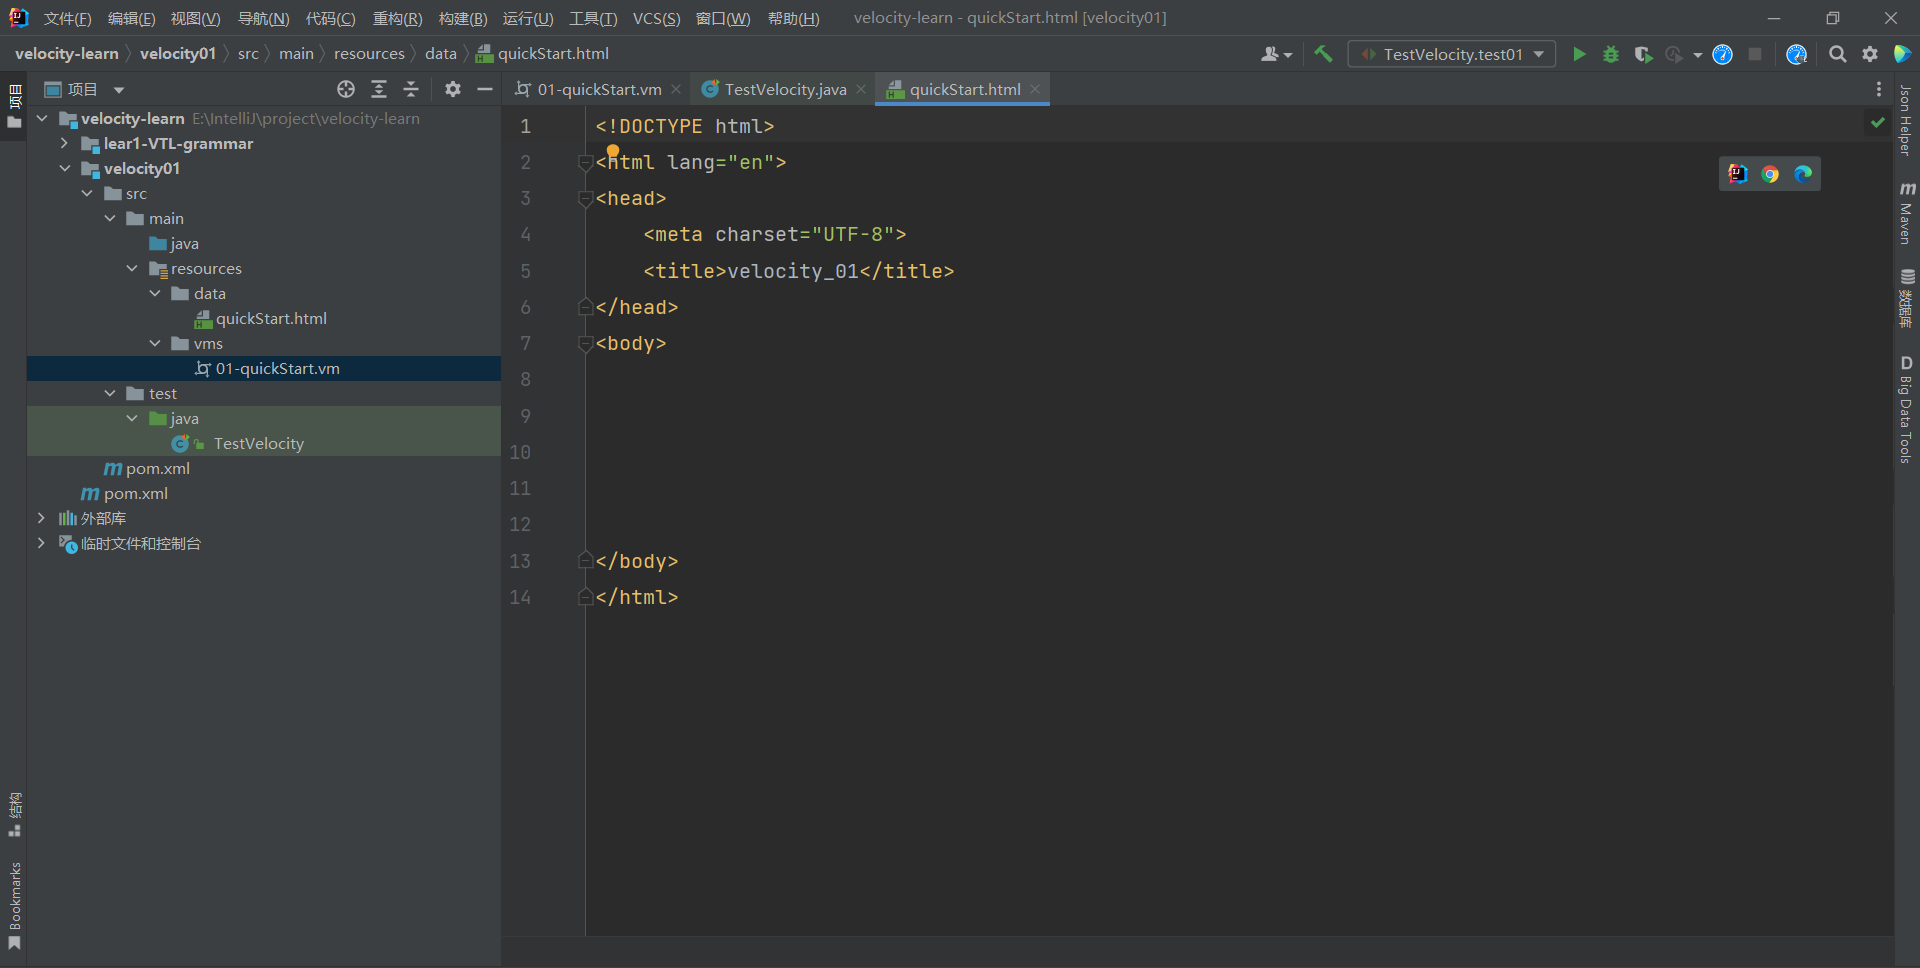The image size is (1920, 968).
Task: Collapse the vms folder
Action: 155,343
